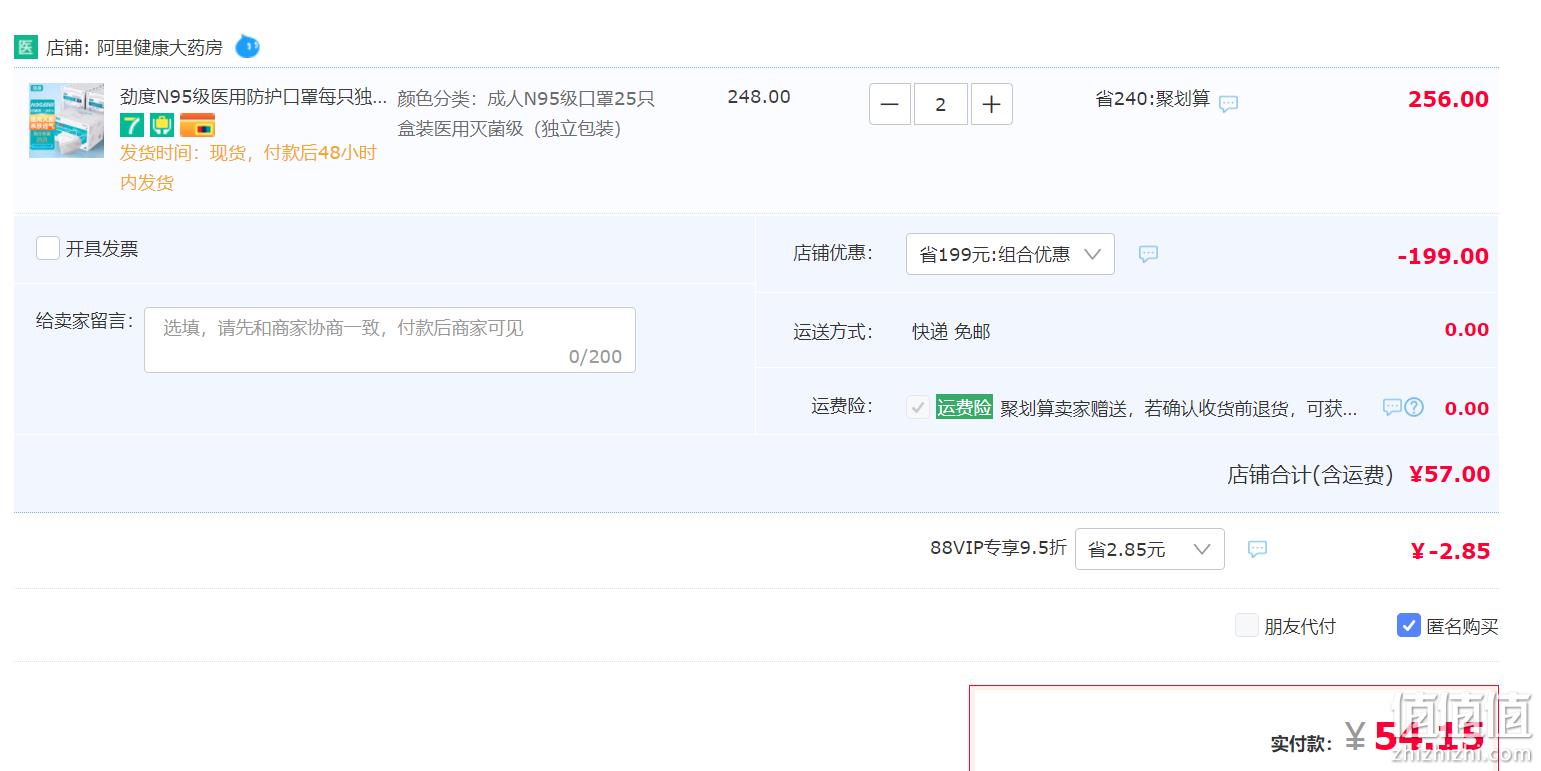Image resolution: width=1541 pixels, height=771 pixels.
Task: Click the 颜色分类 成人N95级口罩25只 variant text
Action: pyautogui.click(x=526, y=114)
